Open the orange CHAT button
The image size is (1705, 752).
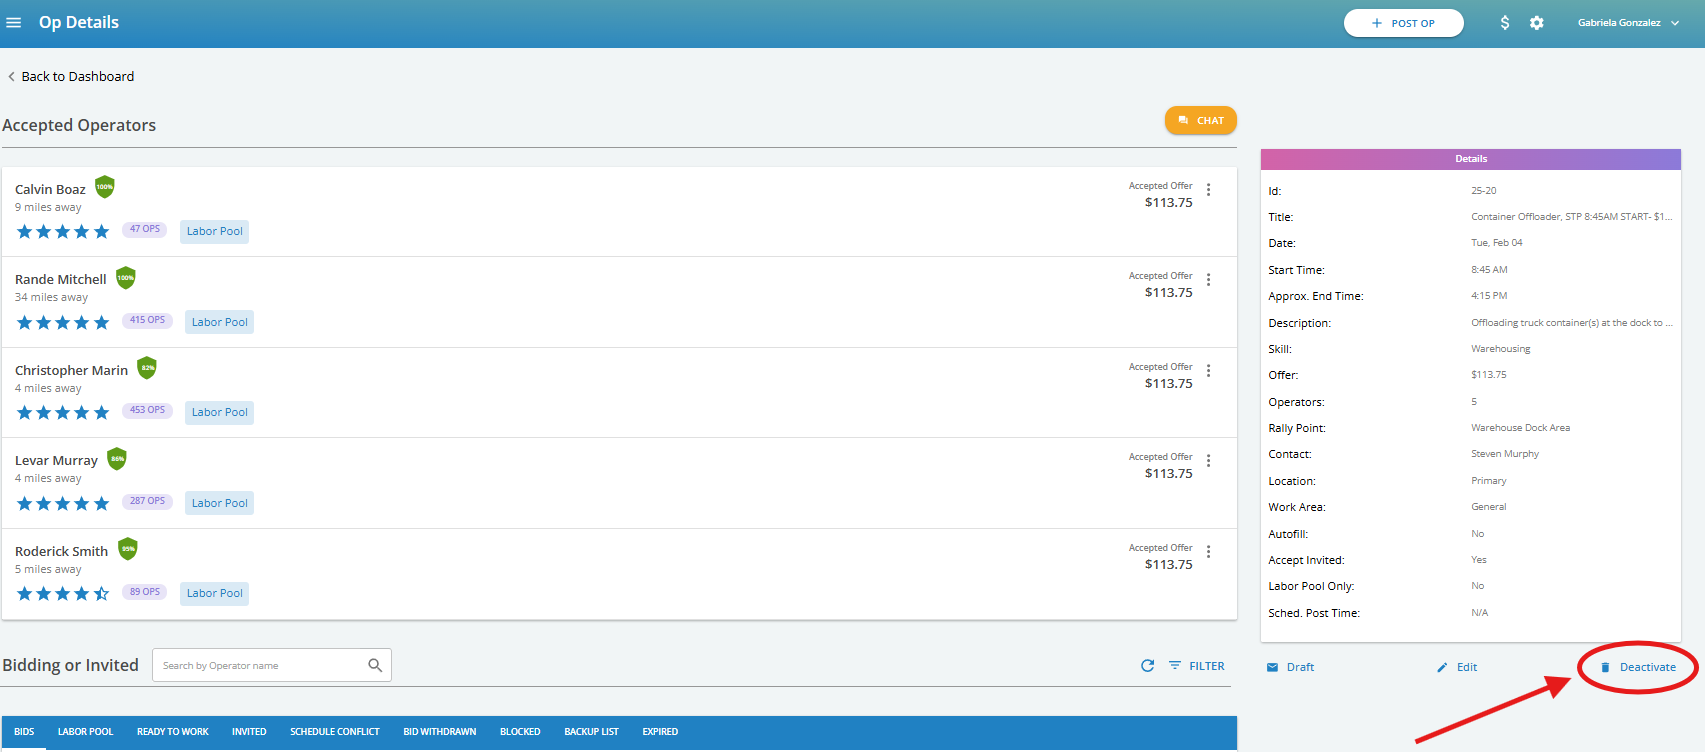point(1201,120)
